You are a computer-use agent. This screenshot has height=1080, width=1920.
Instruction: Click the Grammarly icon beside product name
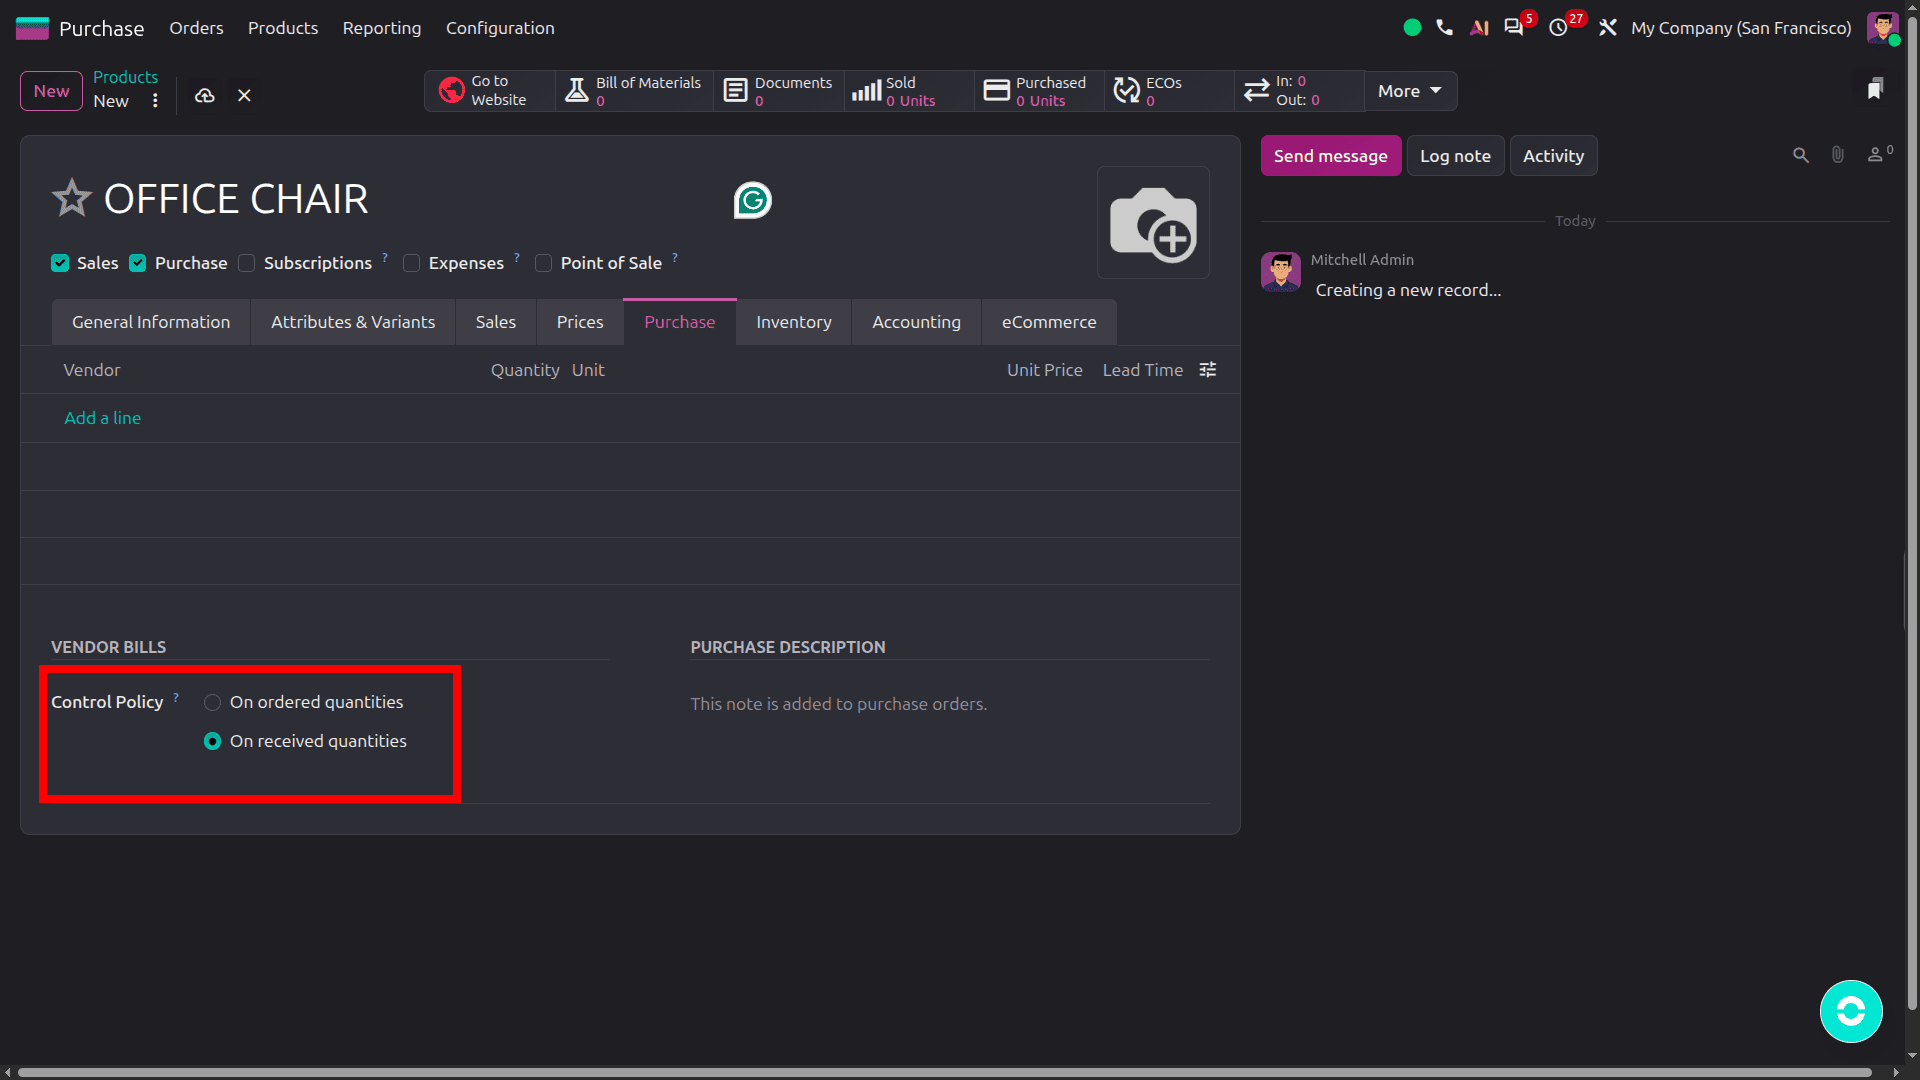coord(752,200)
